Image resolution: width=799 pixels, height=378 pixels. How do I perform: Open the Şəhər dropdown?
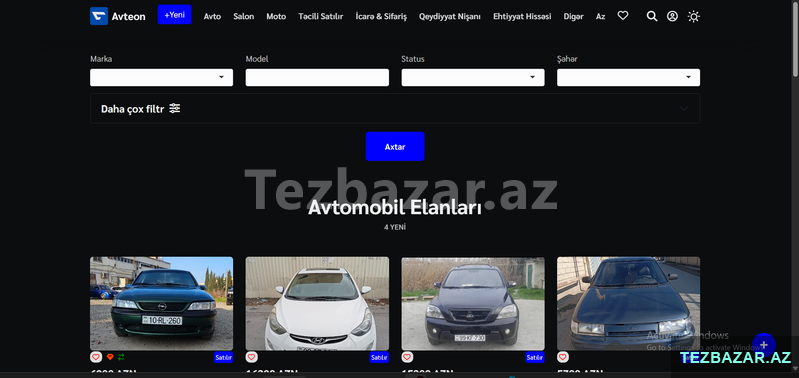coord(628,77)
